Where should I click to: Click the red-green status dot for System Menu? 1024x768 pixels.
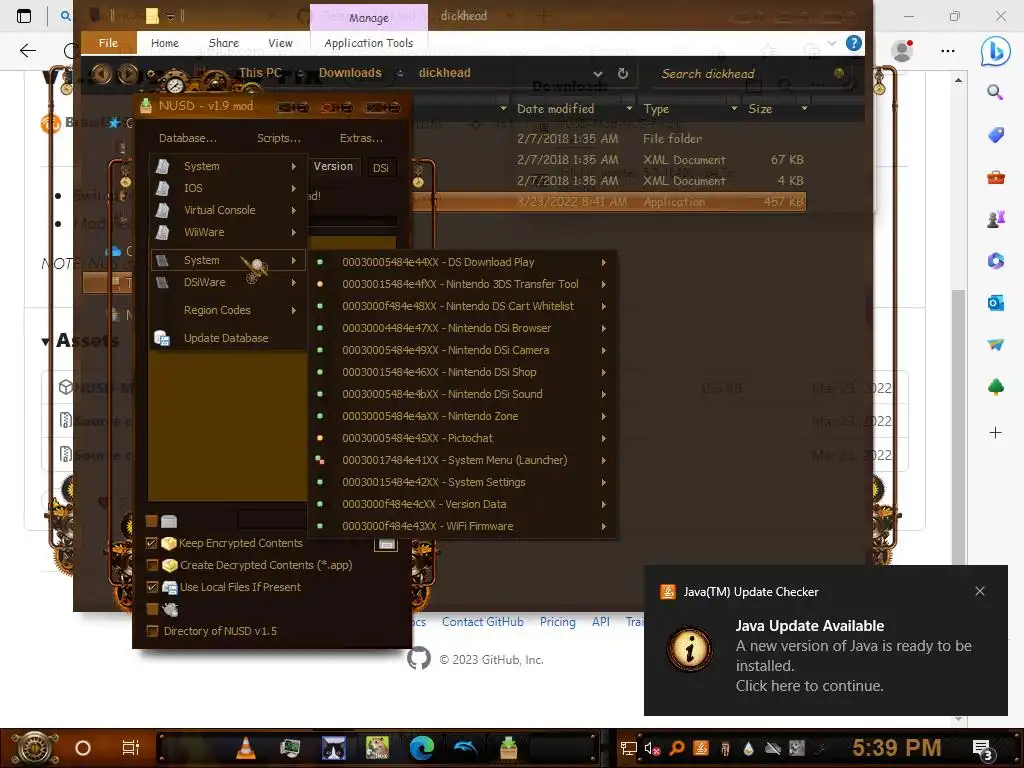coord(320,460)
